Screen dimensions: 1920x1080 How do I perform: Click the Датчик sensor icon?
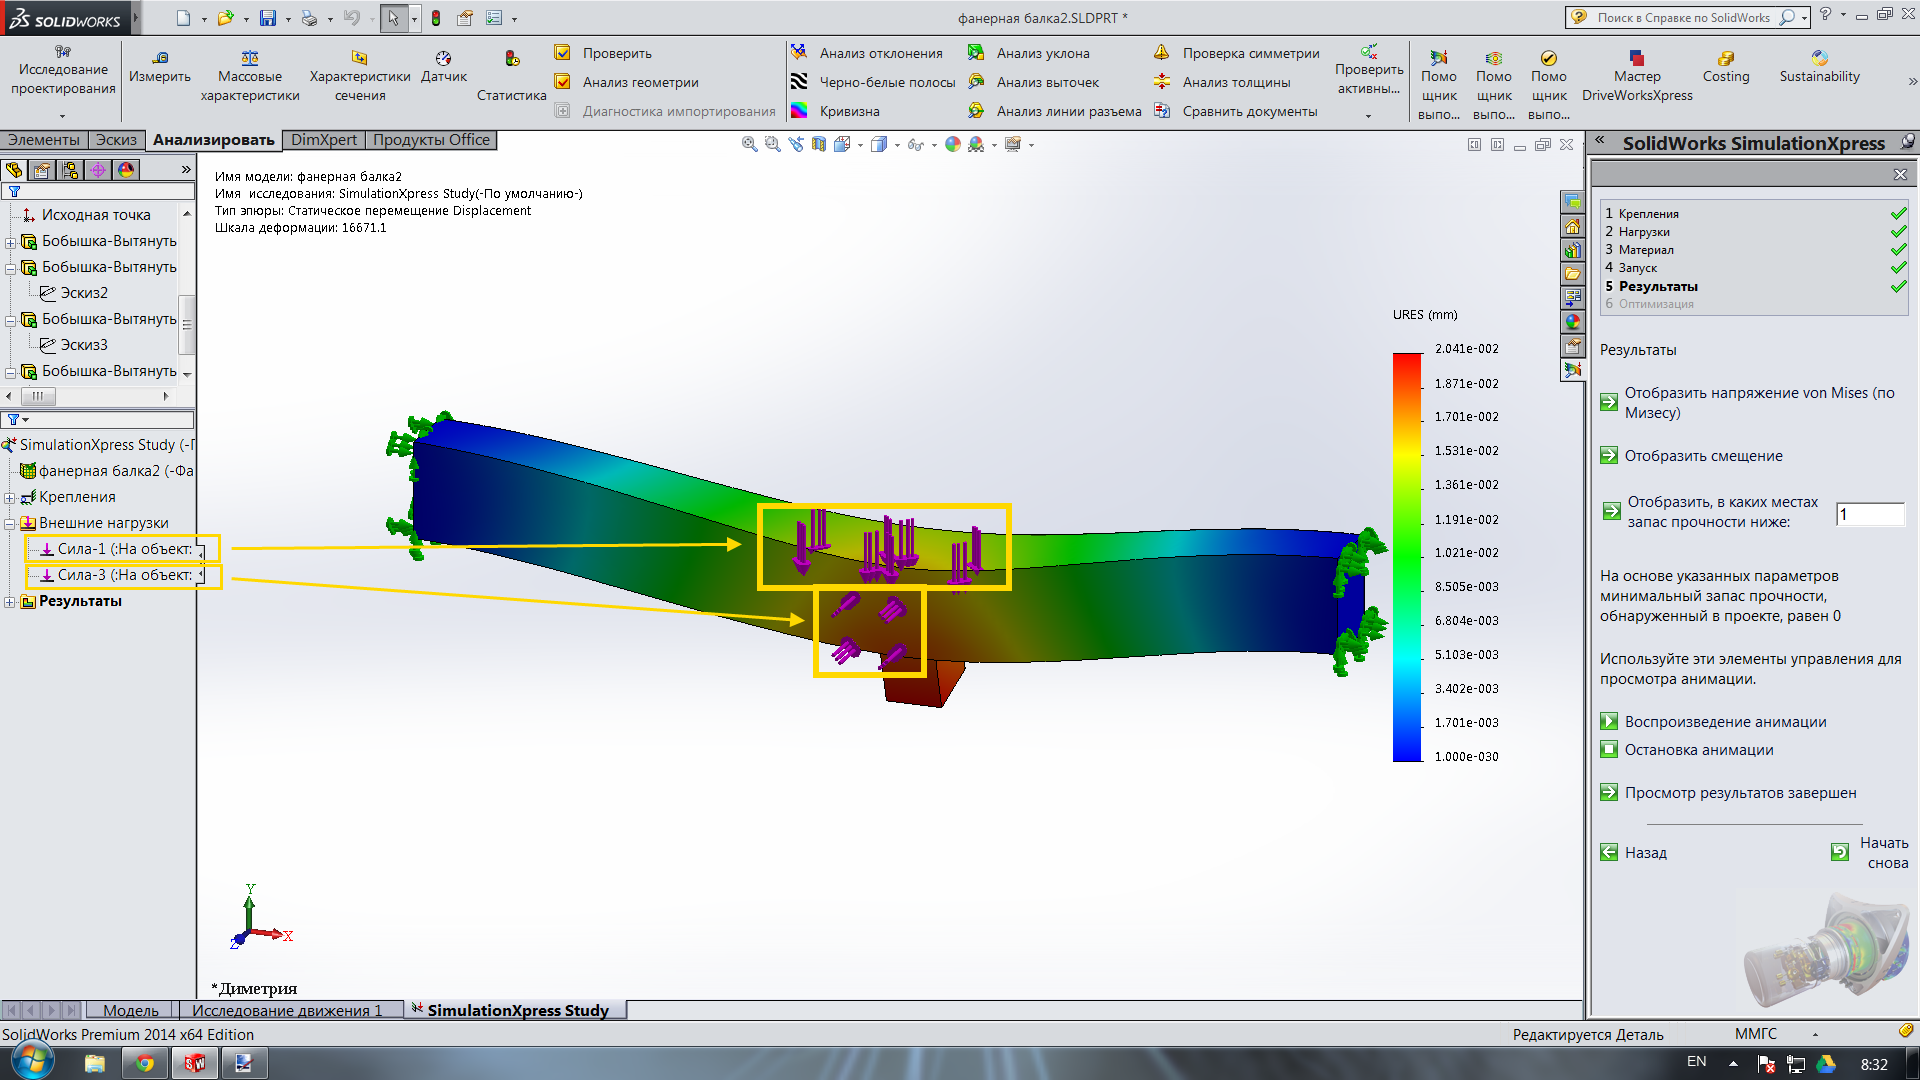click(443, 58)
